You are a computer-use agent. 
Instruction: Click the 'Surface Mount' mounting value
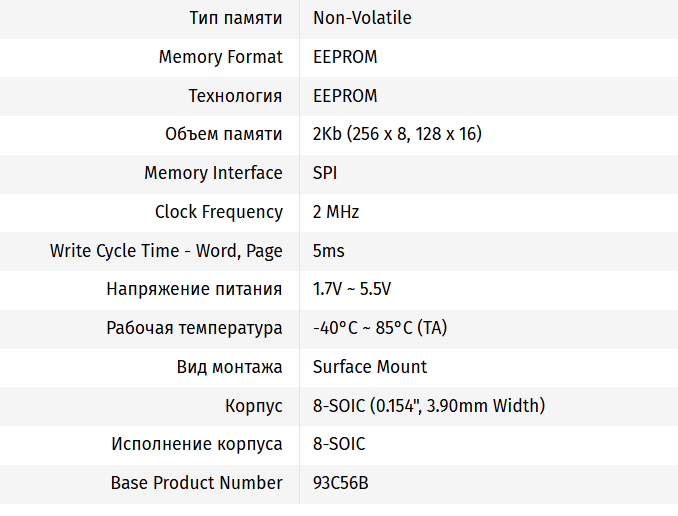point(370,367)
